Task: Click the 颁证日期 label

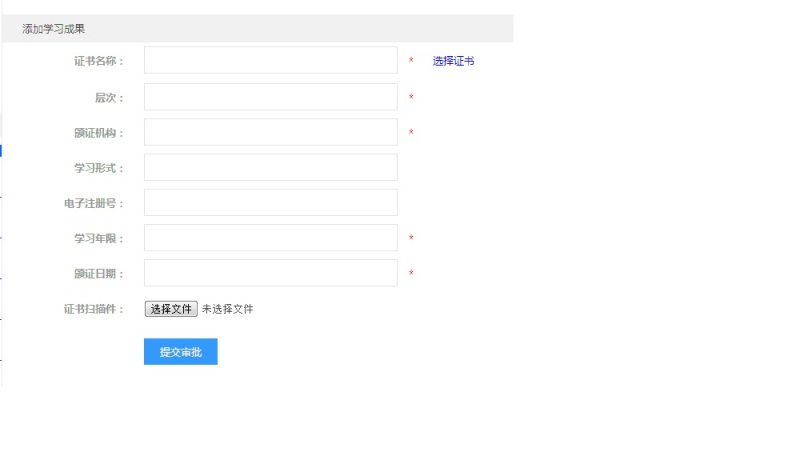Action: 98,274
